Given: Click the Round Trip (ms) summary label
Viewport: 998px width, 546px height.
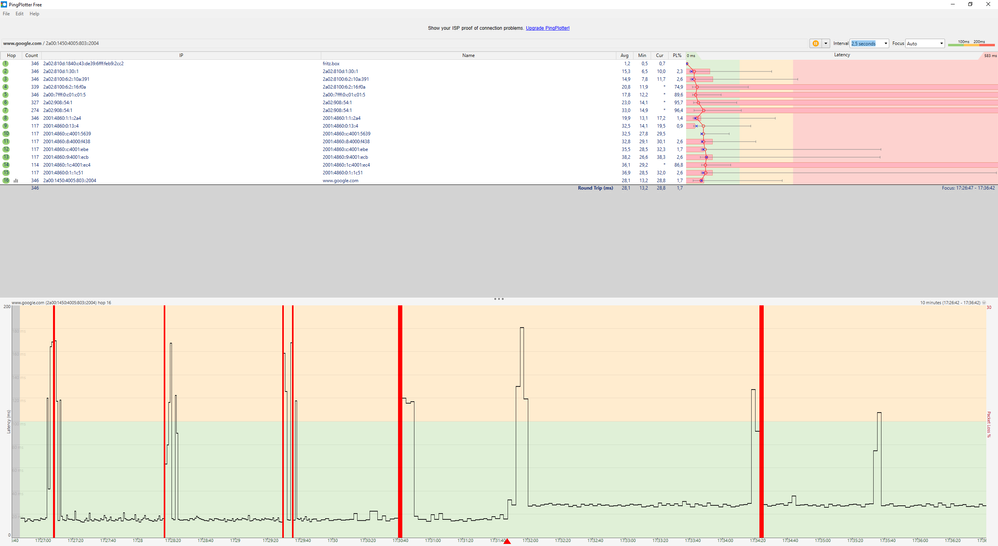Looking at the screenshot, I should [595, 188].
